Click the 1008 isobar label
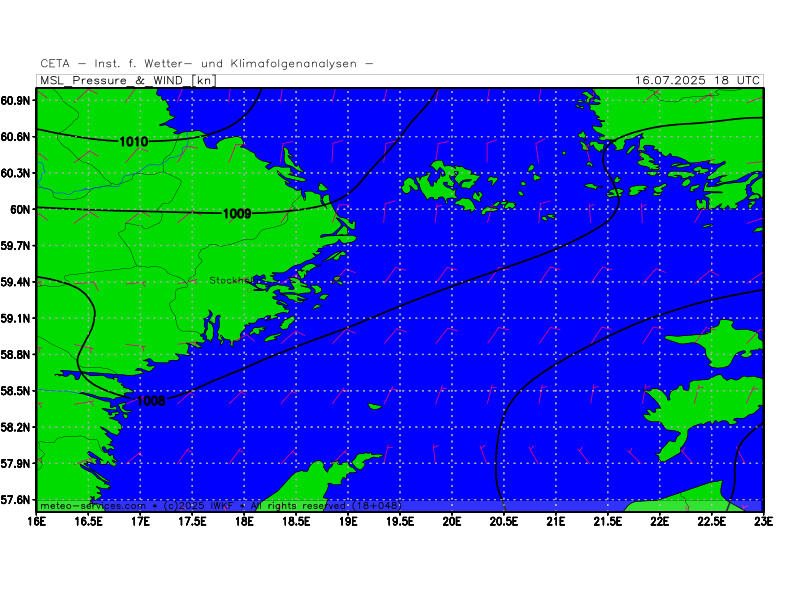The height and width of the screenshot is (600, 800). point(151,401)
